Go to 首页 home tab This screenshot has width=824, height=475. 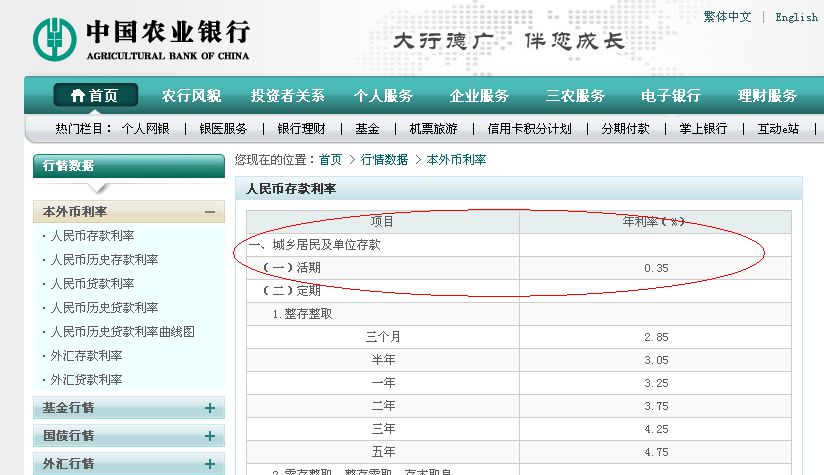tap(96, 95)
